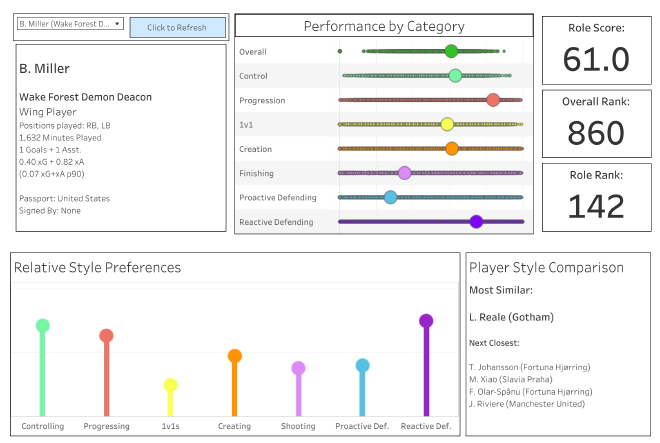Select the Creating lollipop top dot
The height and width of the screenshot is (443, 660).
pos(234,355)
